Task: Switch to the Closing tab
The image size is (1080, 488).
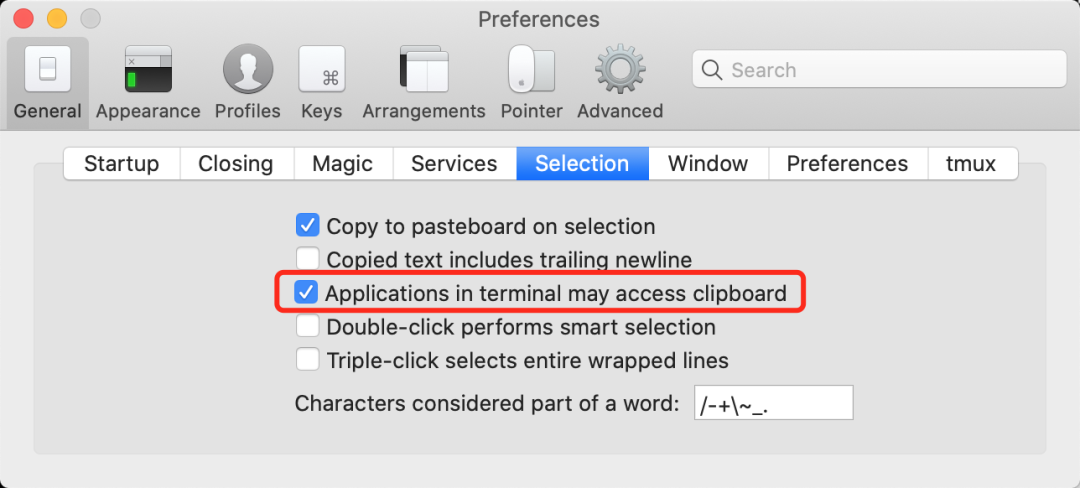Action: [235, 164]
